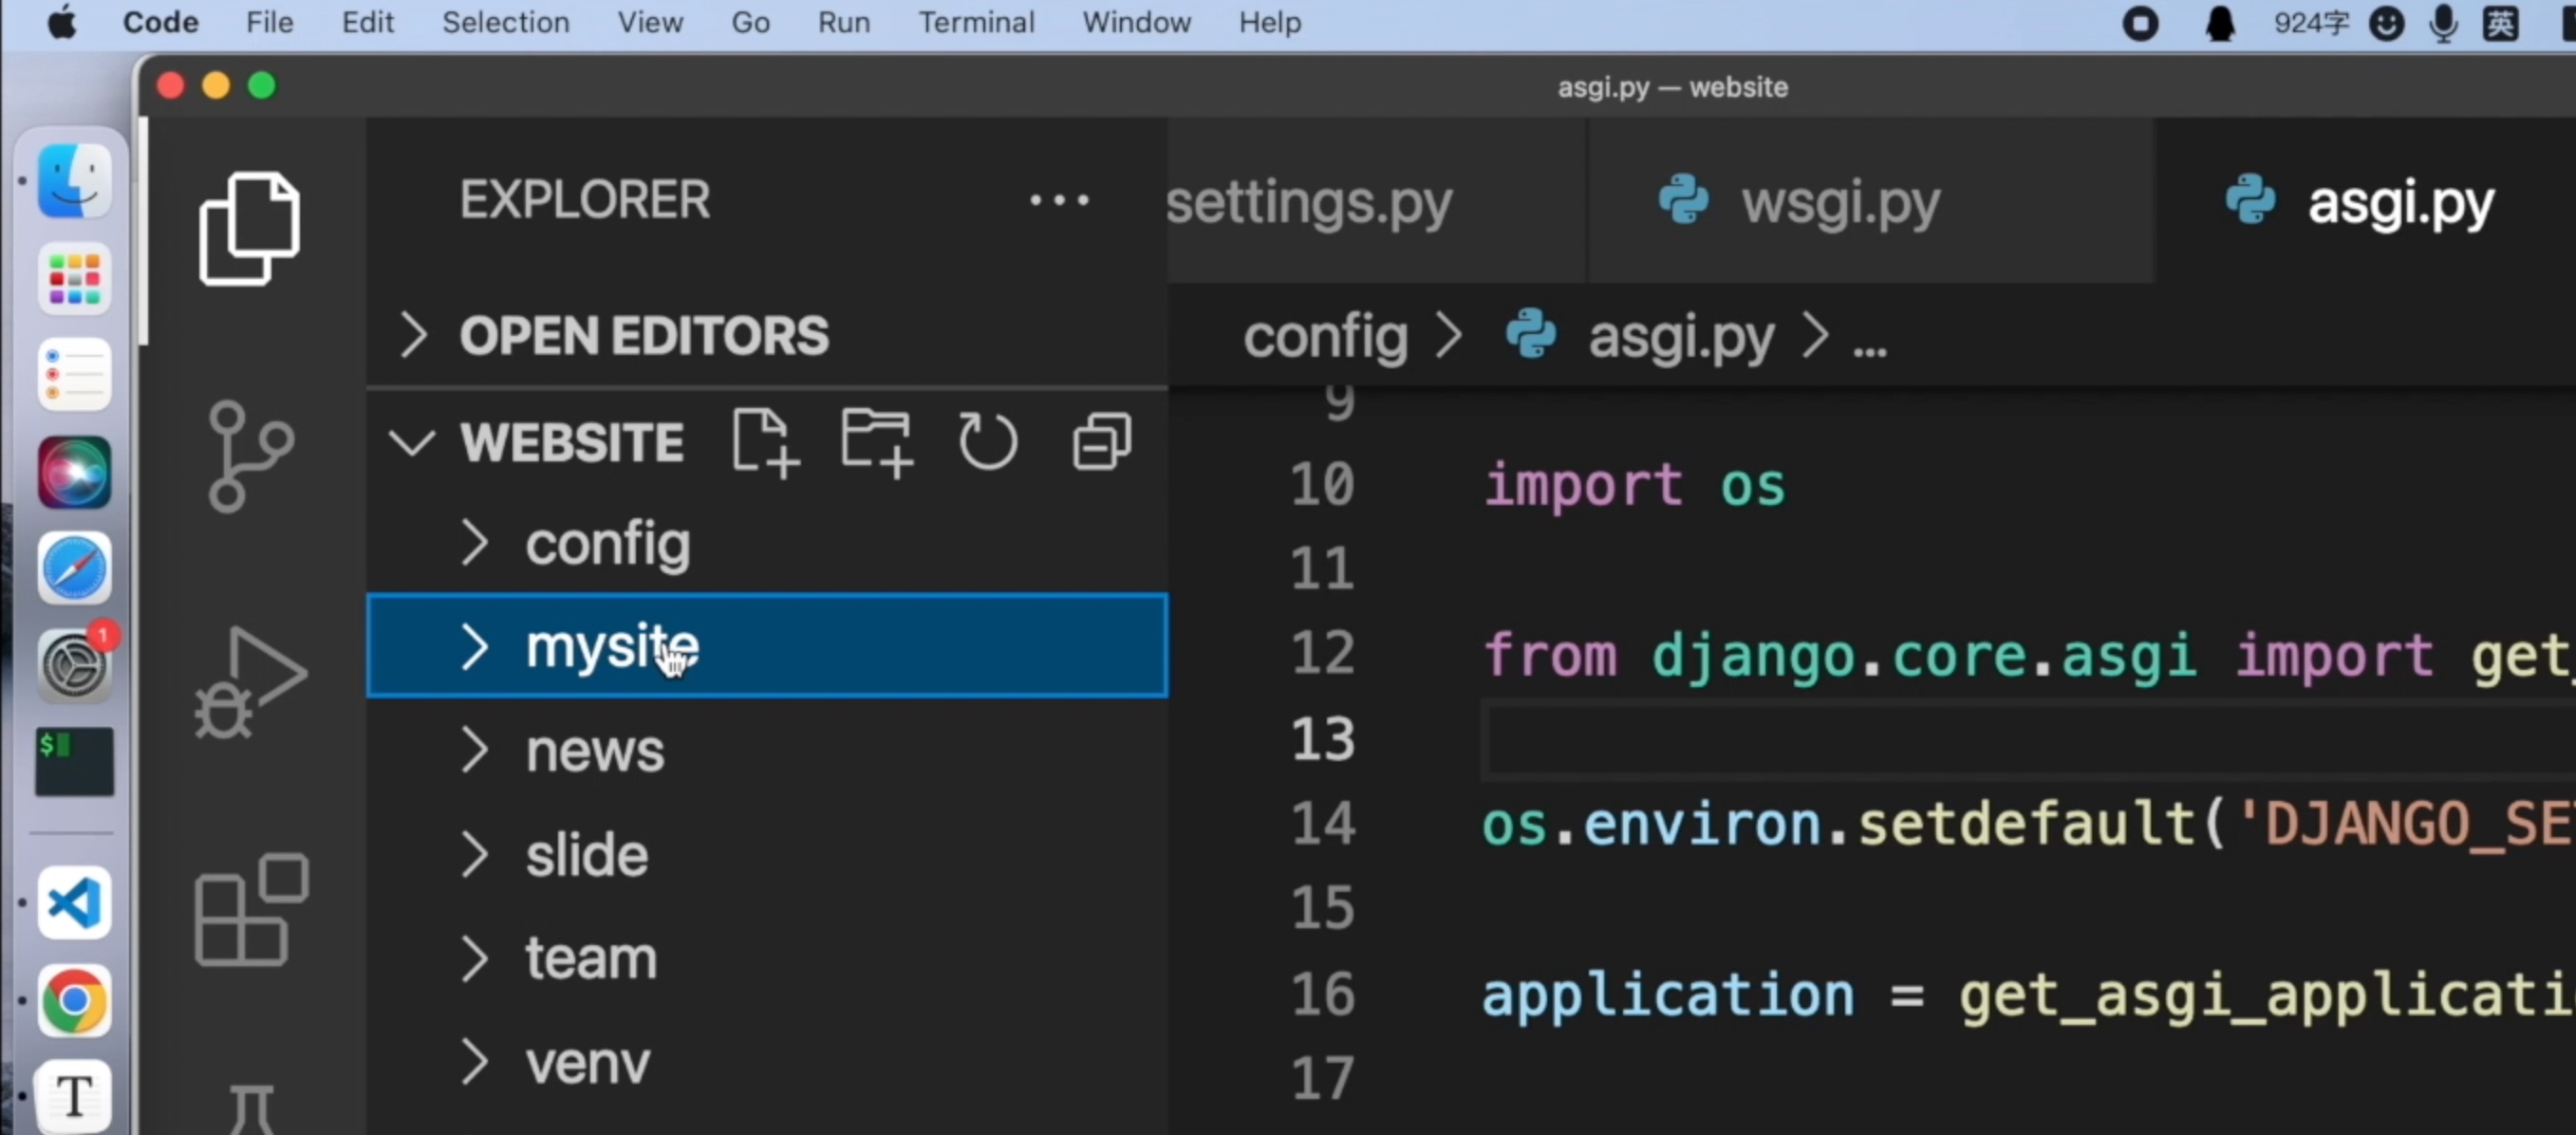The width and height of the screenshot is (2576, 1135).
Task: Switch the 英 input method icon
Action: tap(2500, 23)
